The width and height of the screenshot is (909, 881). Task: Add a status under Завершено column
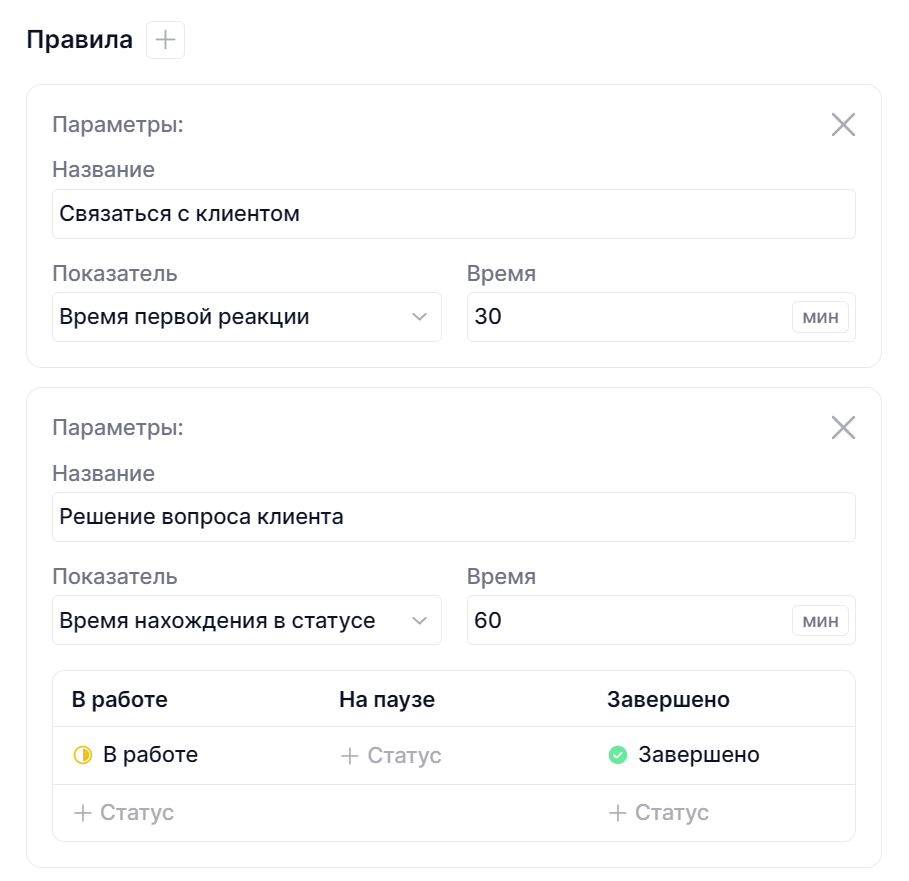(659, 813)
